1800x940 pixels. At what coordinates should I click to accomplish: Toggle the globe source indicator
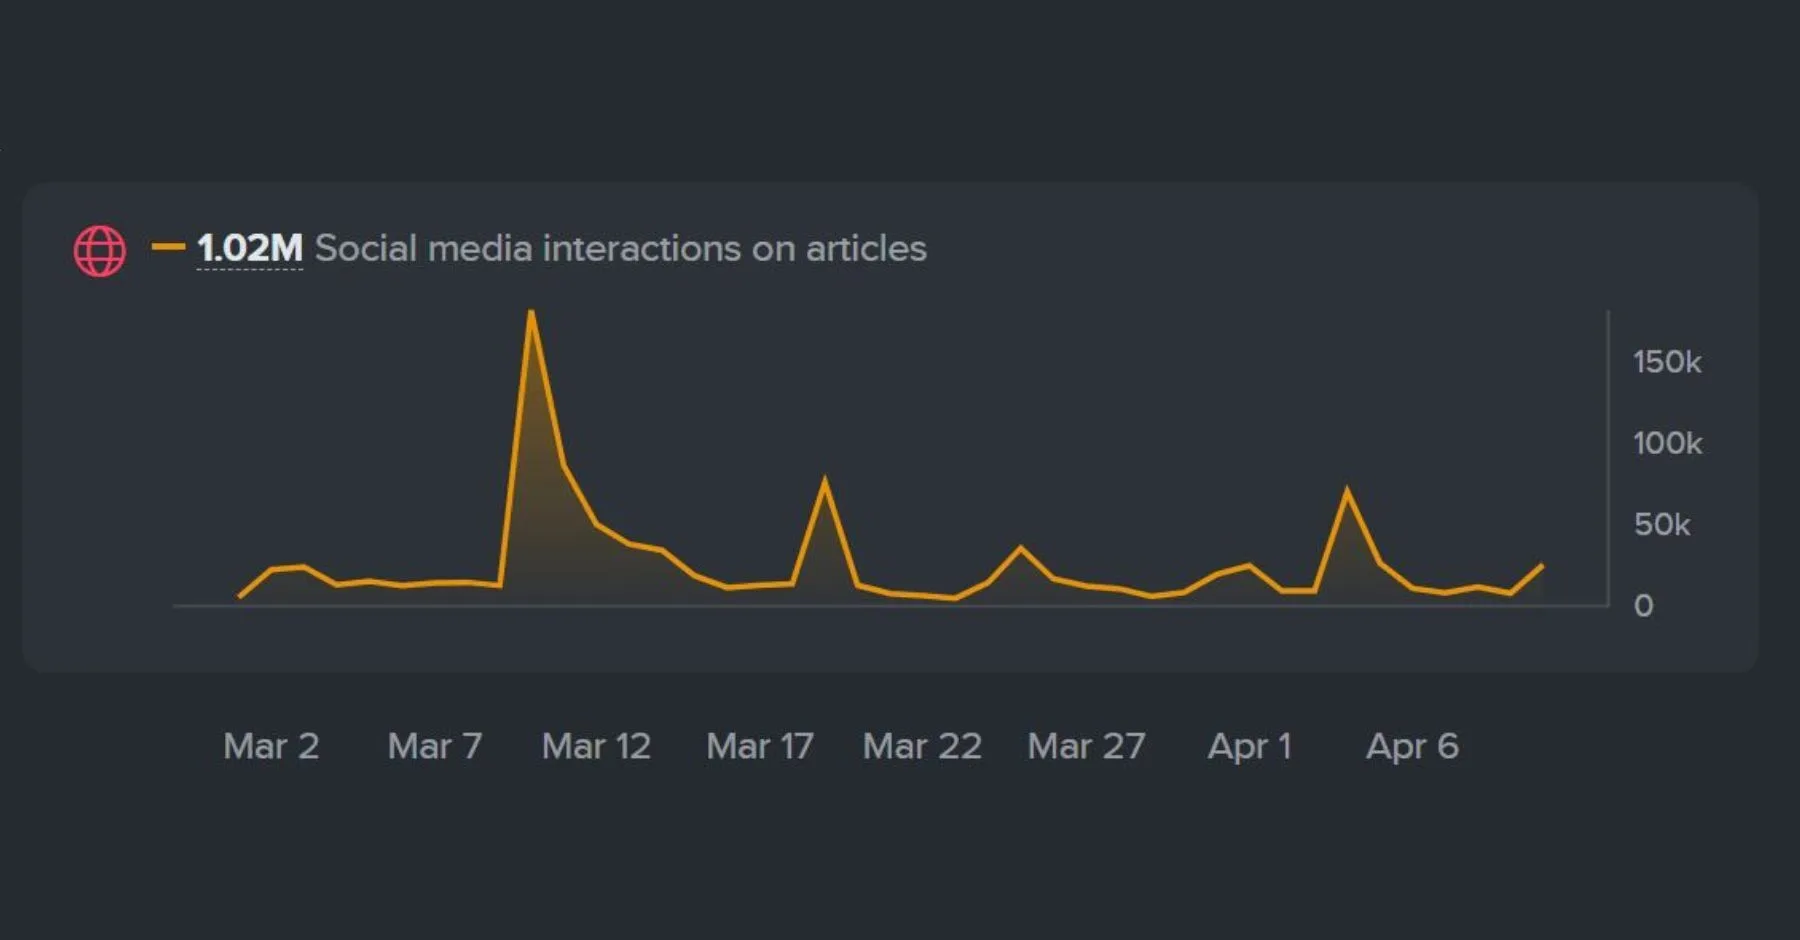click(x=98, y=248)
